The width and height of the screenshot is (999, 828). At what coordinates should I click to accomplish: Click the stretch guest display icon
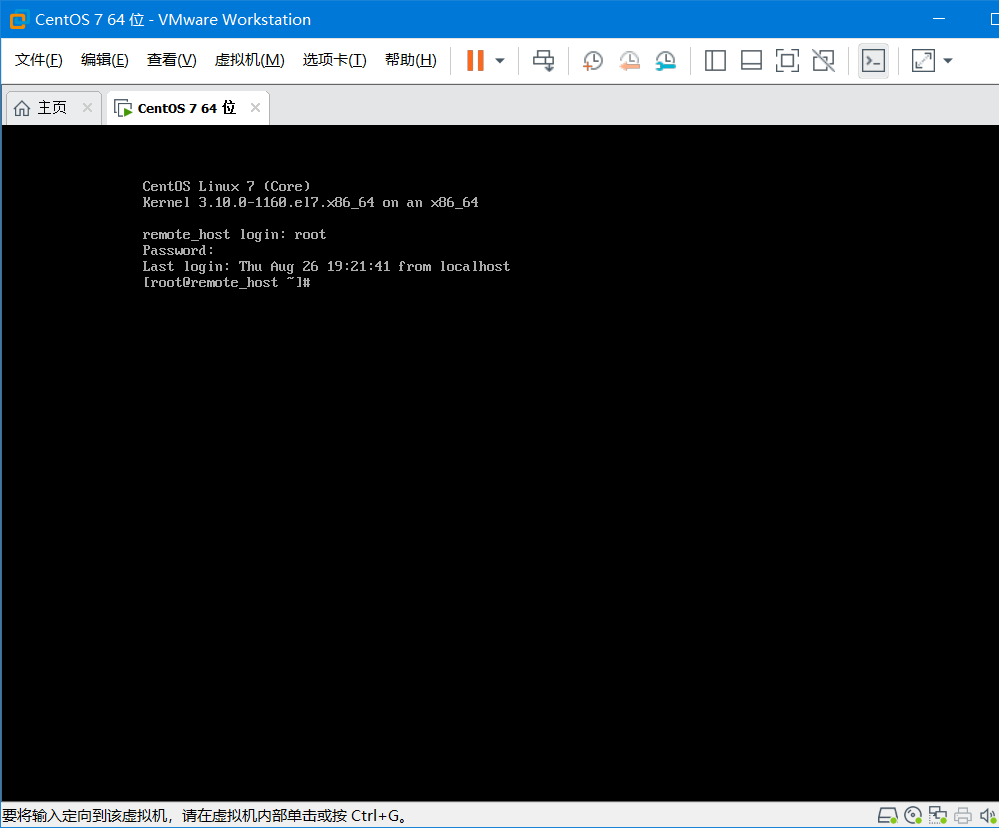pyautogui.click(x=923, y=61)
